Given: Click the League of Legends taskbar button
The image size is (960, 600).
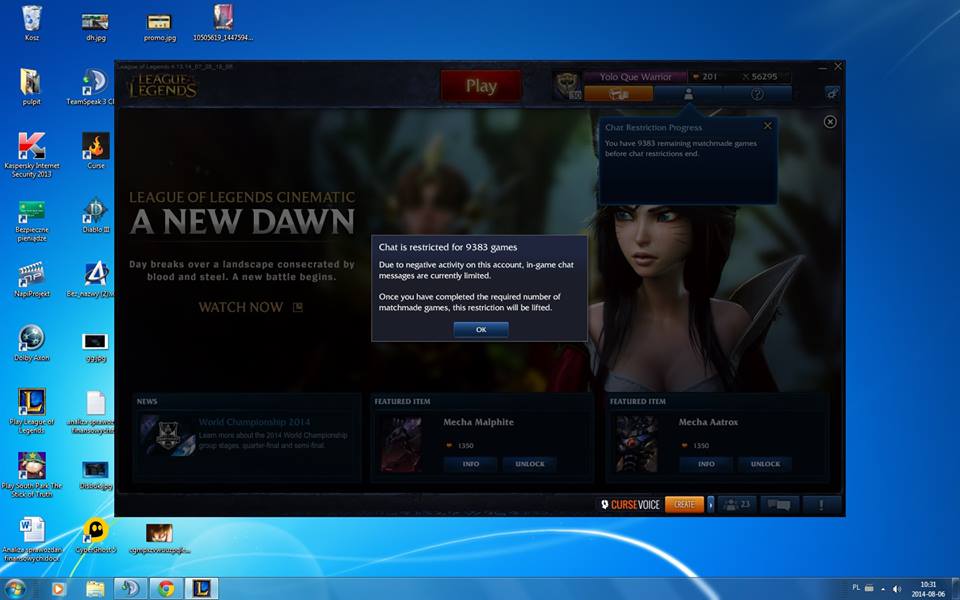Looking at the screenshot, I should (x=201, y=589).
